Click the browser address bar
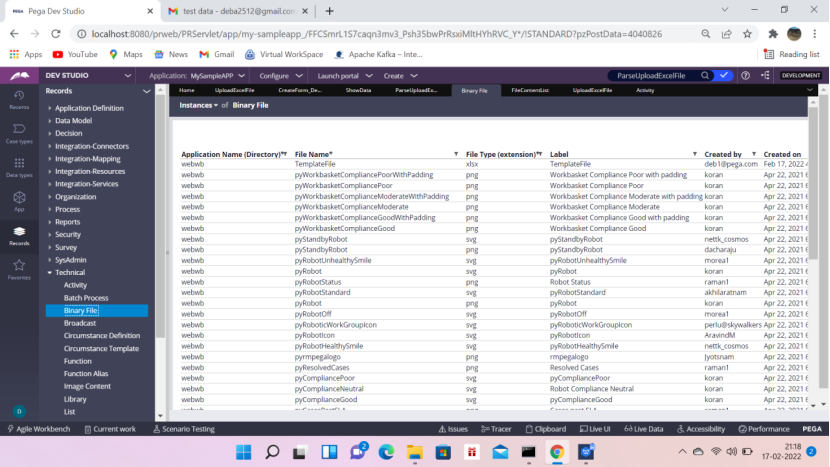 click(x=376, y=34)
